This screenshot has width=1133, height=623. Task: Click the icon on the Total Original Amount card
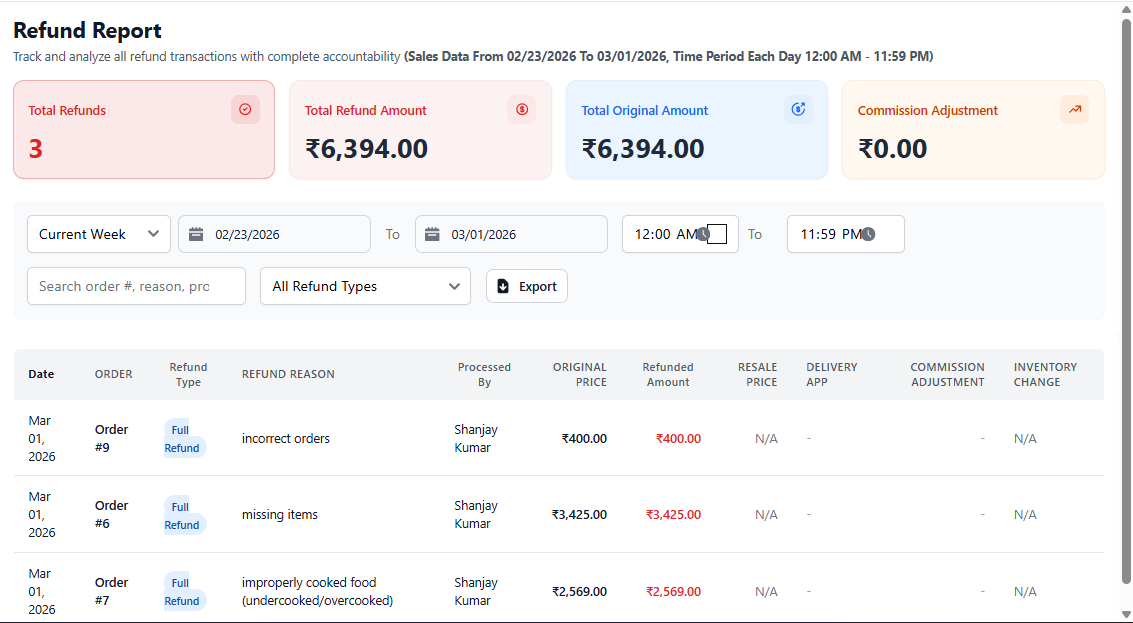pos(798,109)
